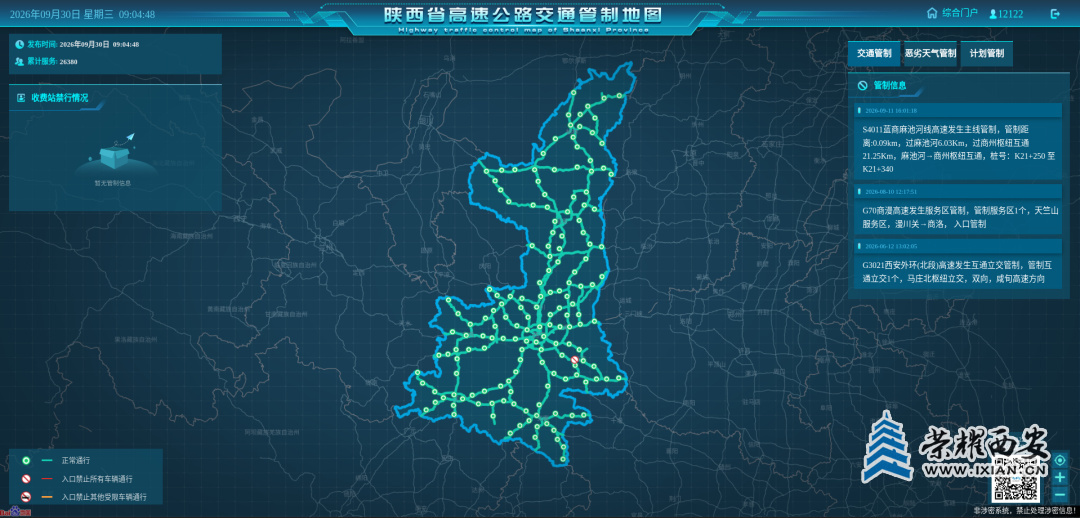
Task: Click the prohibition icon beside 管制信息
Action: (862, 85)
